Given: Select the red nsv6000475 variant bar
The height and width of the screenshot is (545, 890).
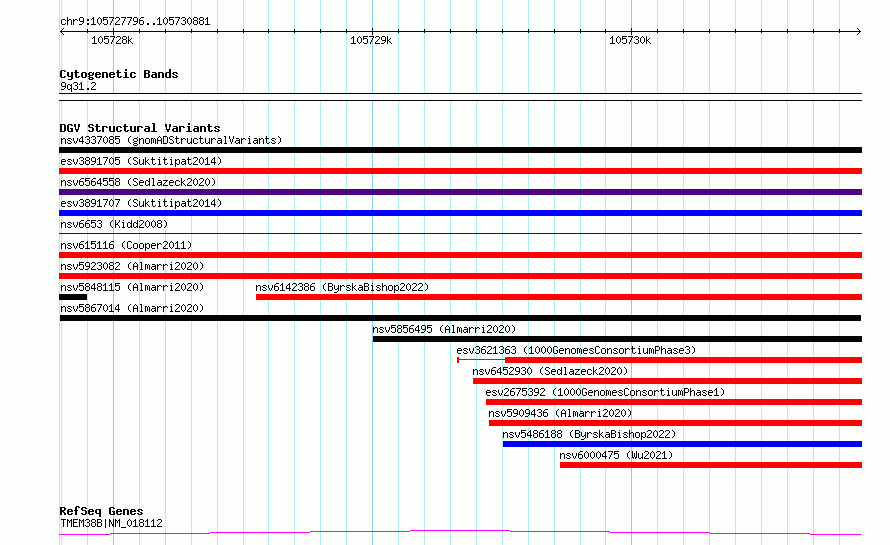Looking at the screenshot, I should pyautogui.click(x=711, y=465).
